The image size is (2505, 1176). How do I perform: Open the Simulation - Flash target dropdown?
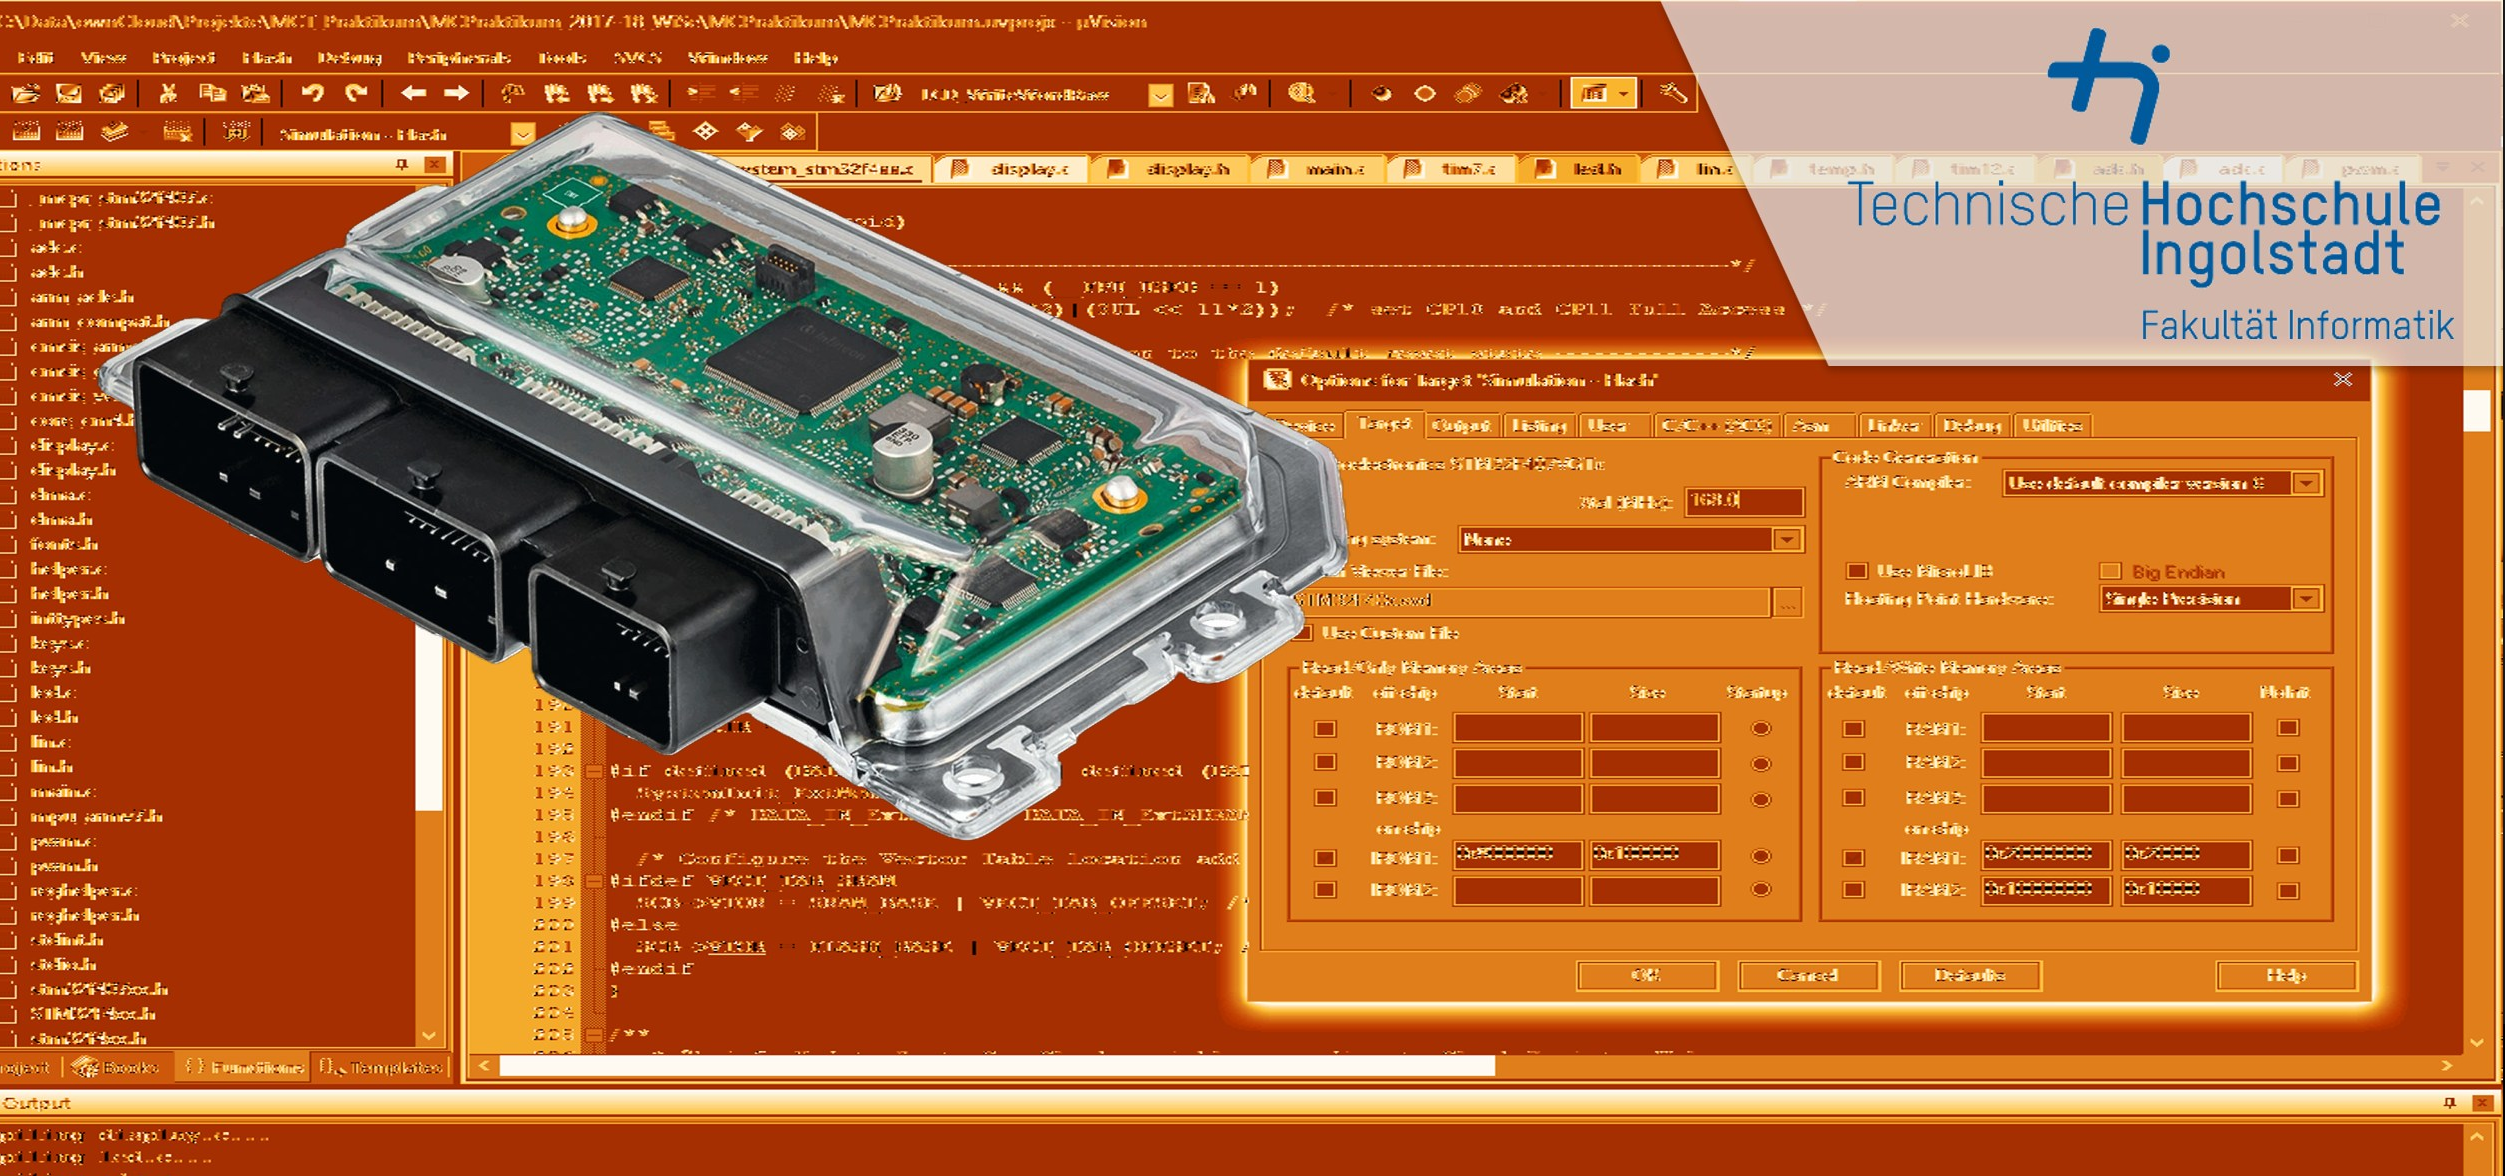click(x=522, y=134)
